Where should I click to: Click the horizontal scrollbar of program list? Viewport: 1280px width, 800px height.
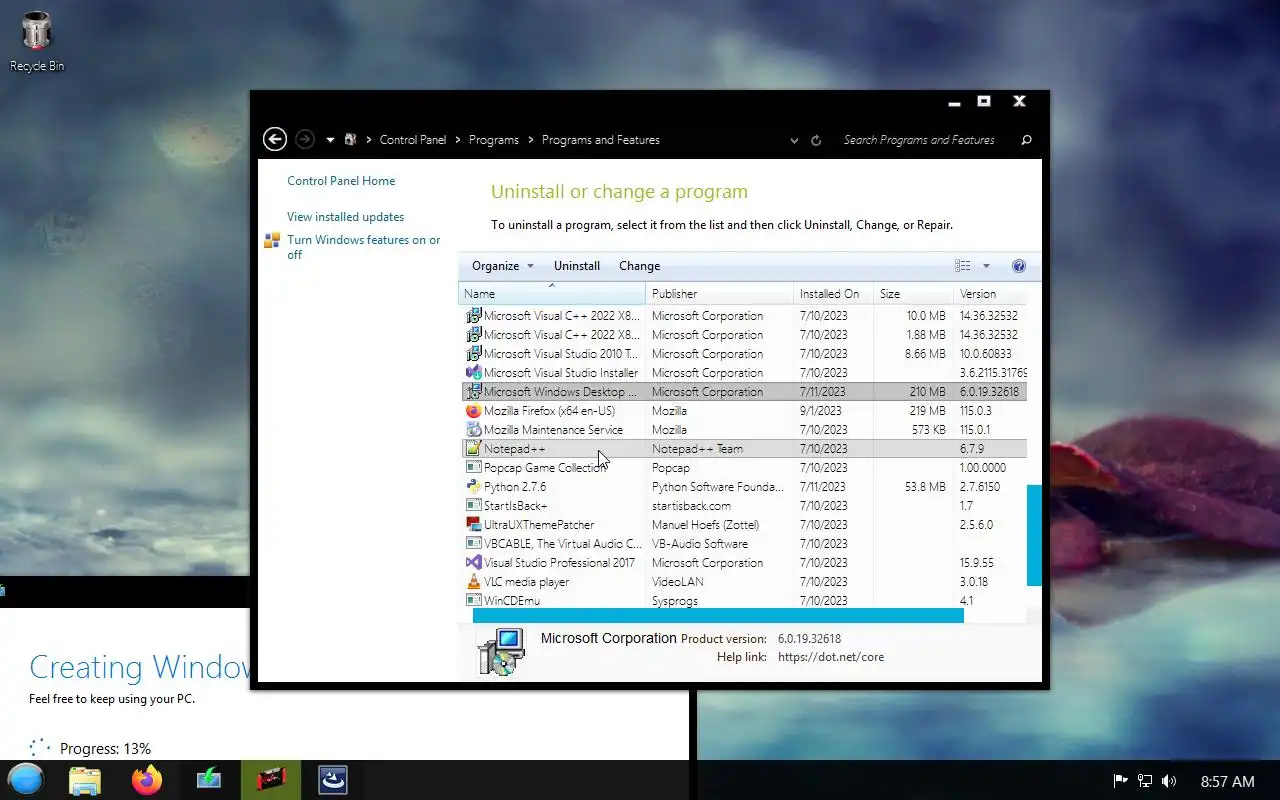point(718,616)
